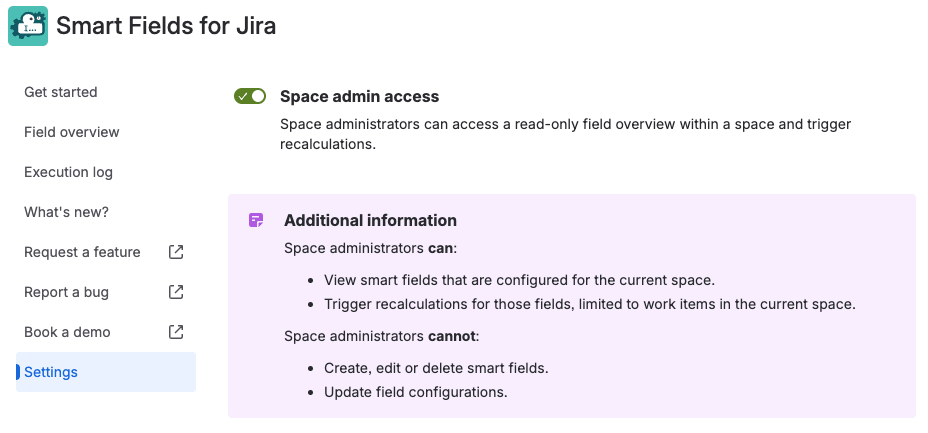Viewport: 928px width, 433px height.
Task: Click external link icon beside Request a feature
Action: pos(176,252)
